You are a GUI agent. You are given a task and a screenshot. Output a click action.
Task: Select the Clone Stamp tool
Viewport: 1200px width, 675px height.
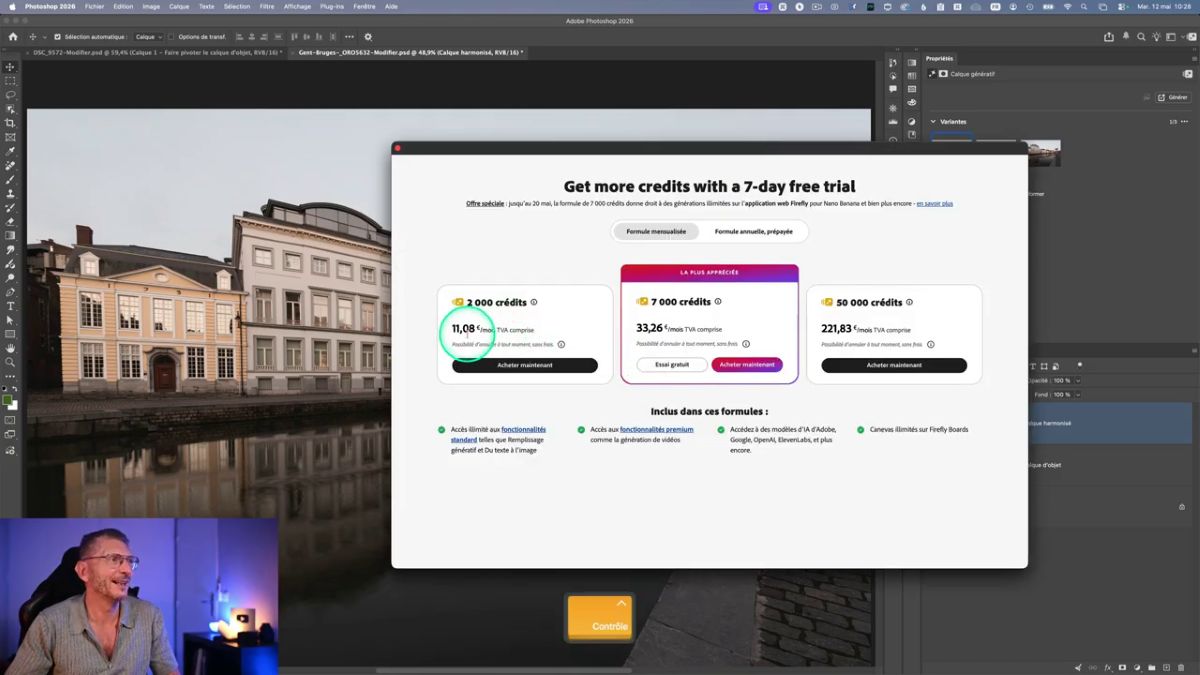(10, 194)
